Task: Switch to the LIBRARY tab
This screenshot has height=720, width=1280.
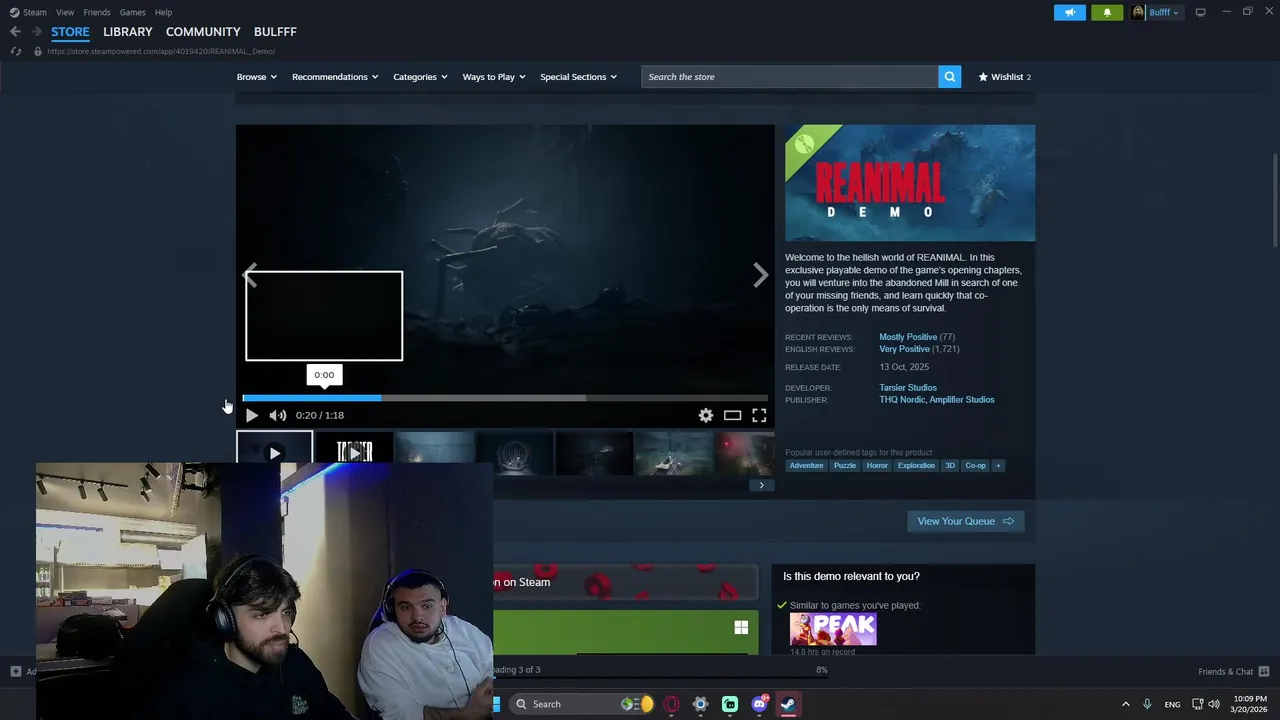Action: click(x=128, y=32)
